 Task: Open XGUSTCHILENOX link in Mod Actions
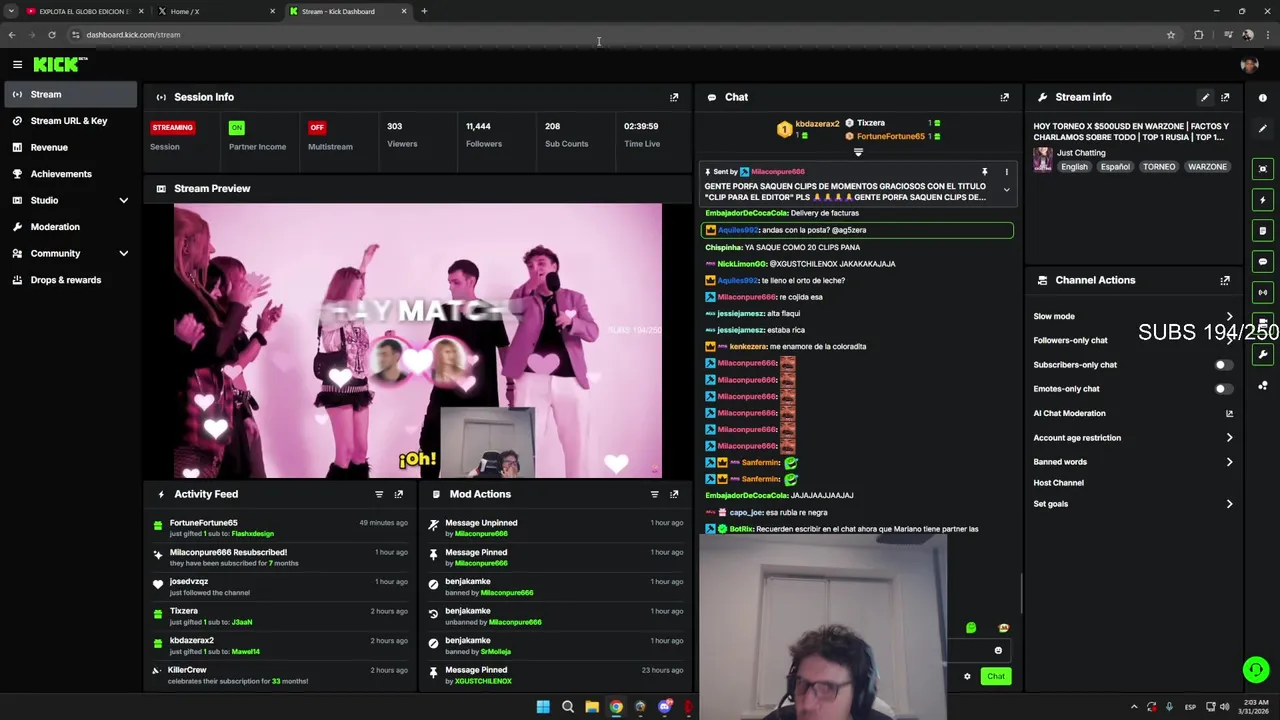(x=483, y=682)
